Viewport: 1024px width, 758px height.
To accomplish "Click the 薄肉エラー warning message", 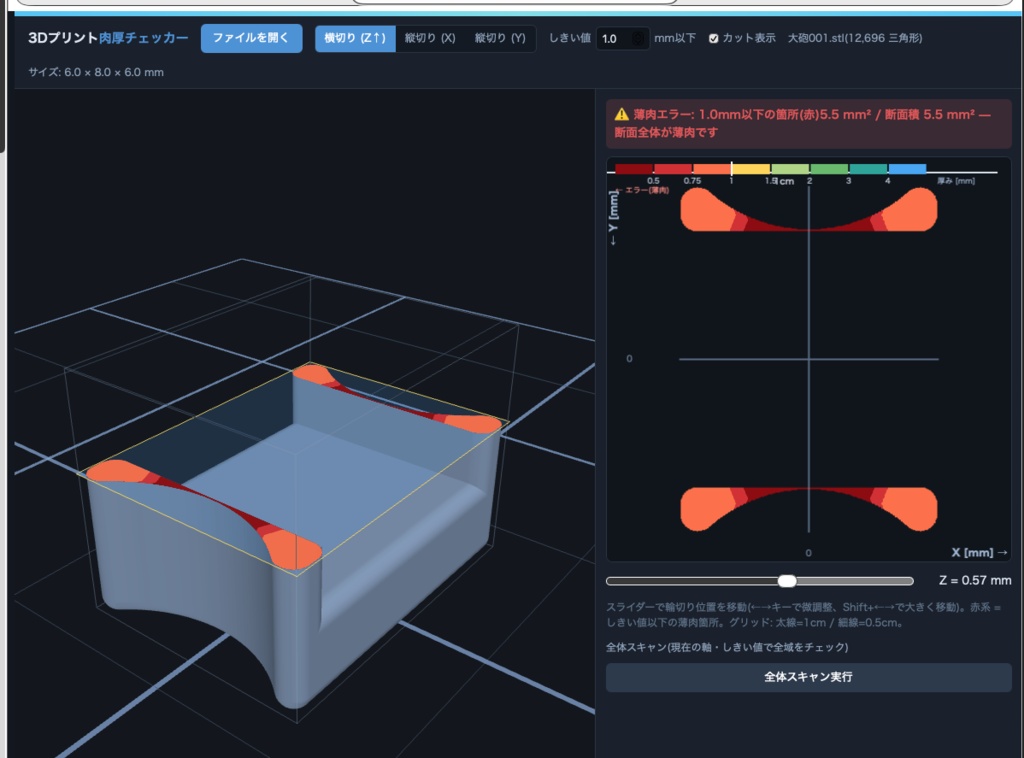I will [x=808, y=123].
